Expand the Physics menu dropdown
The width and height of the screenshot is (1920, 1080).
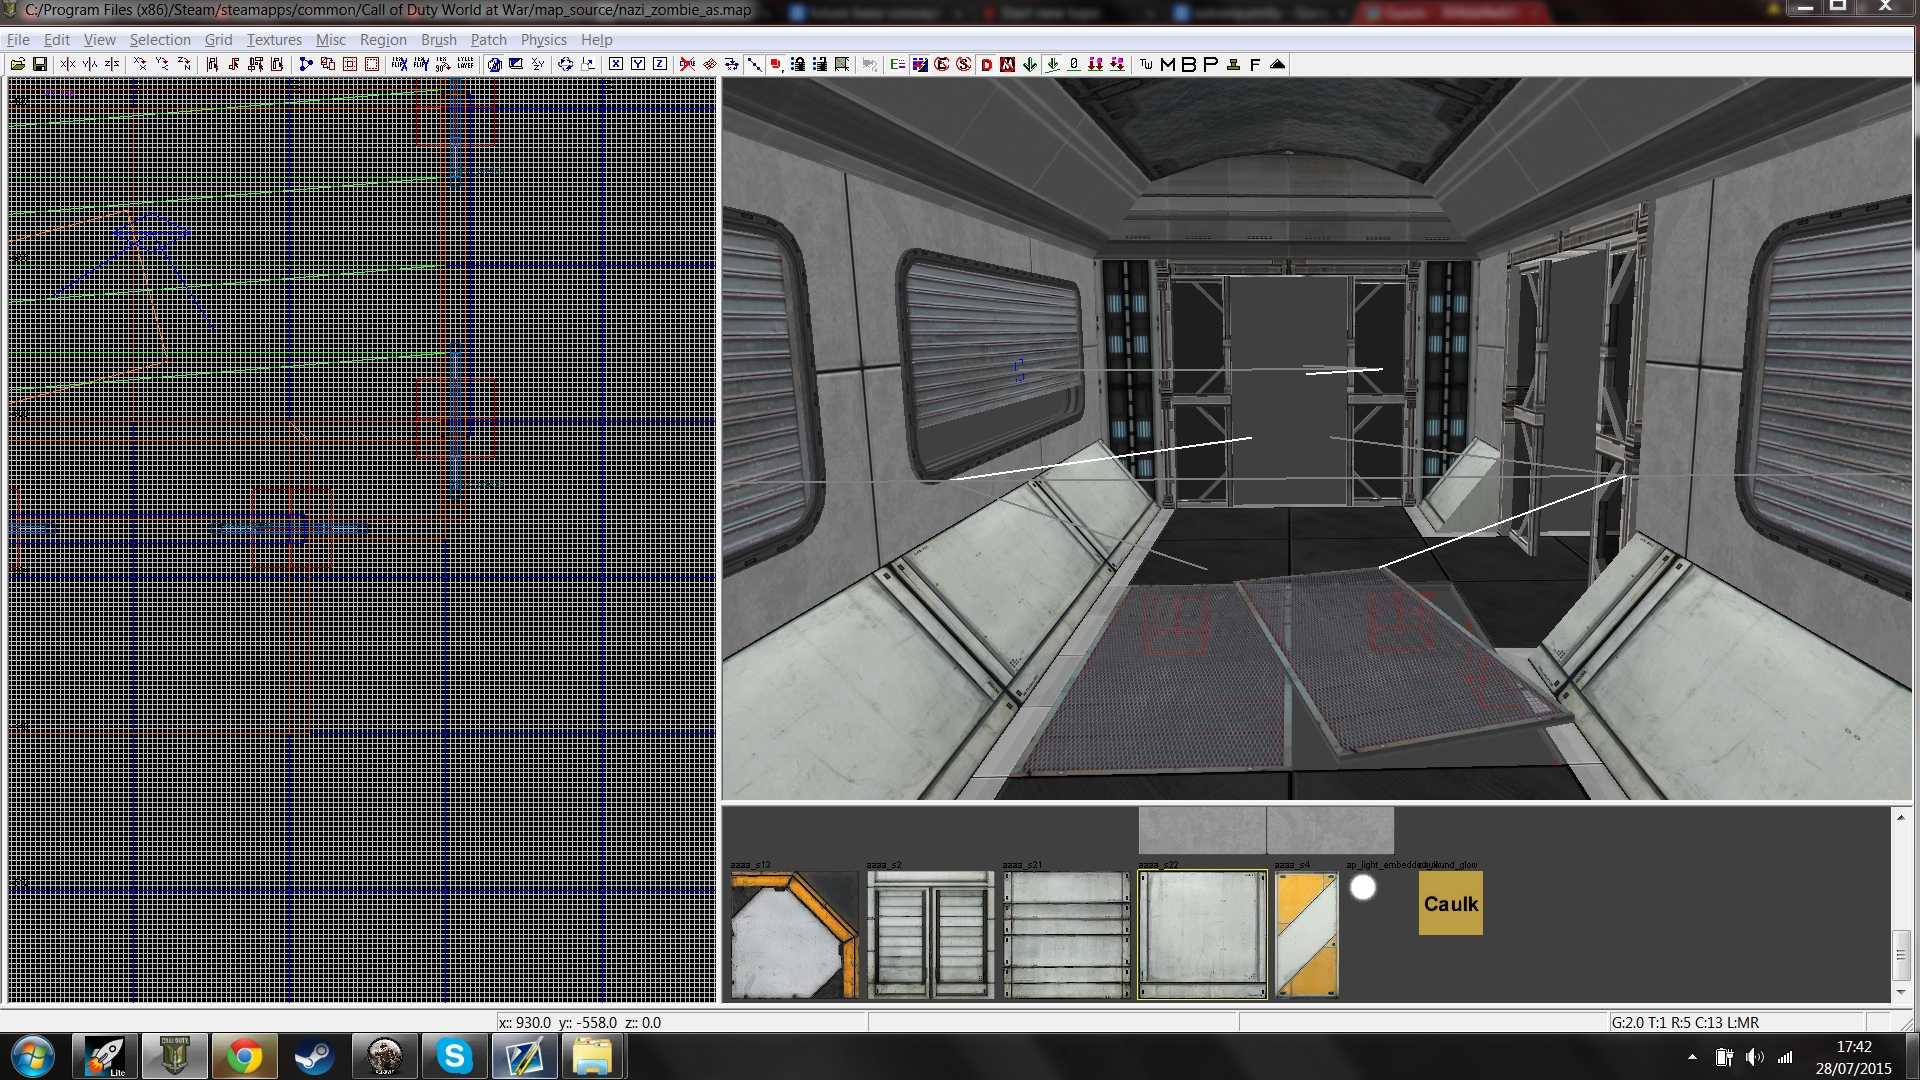(543, 40)
